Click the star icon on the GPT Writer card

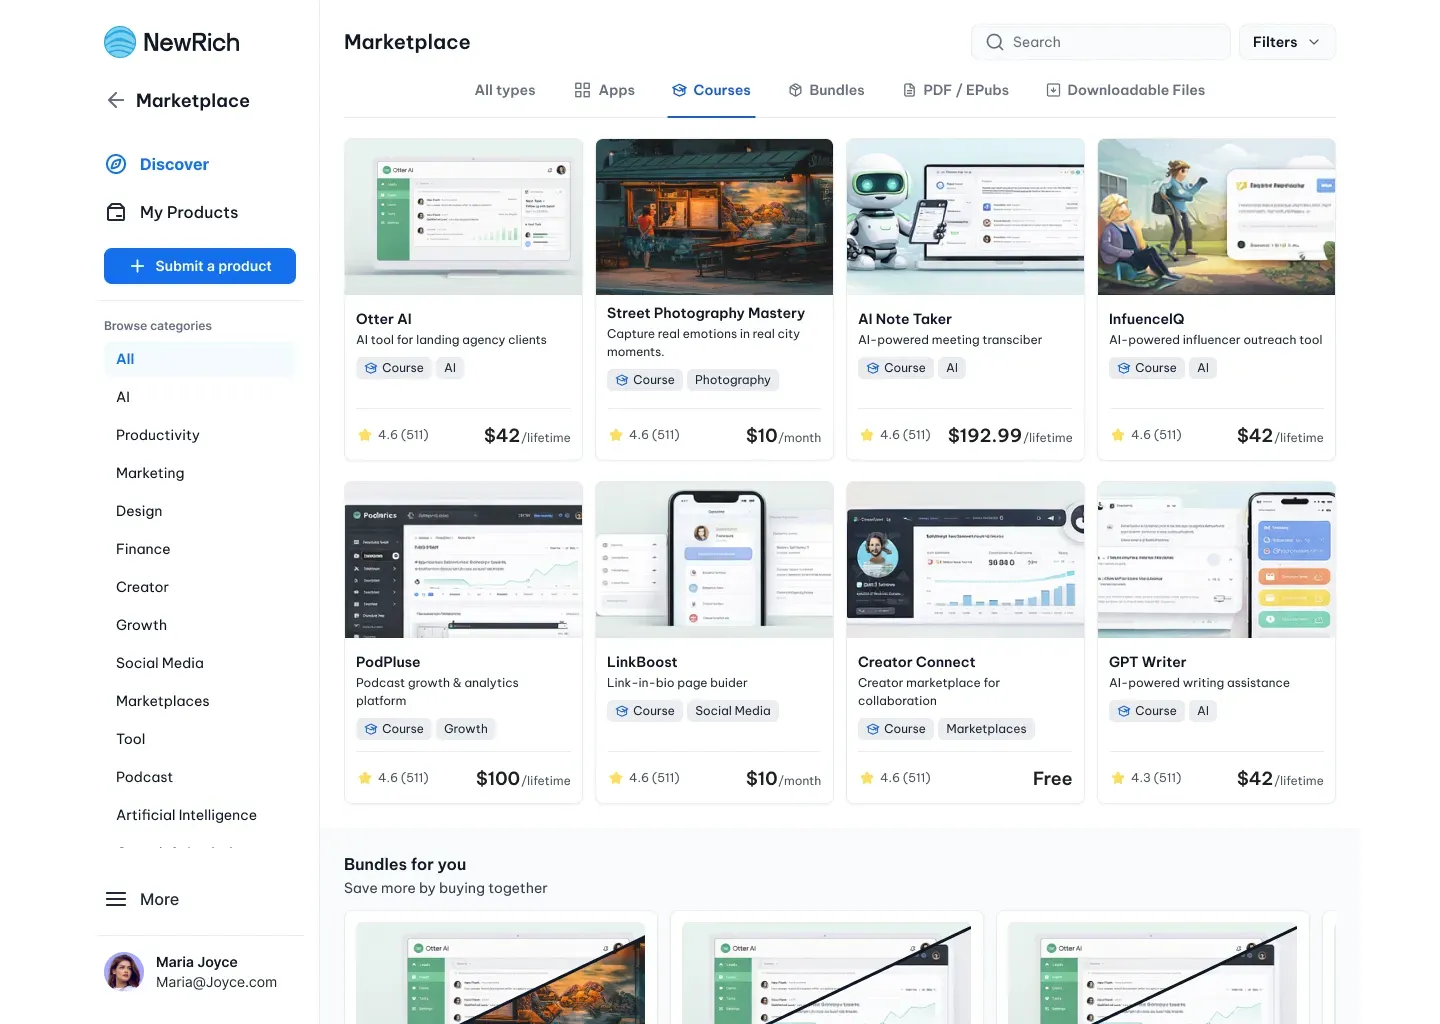point(1118,778)
